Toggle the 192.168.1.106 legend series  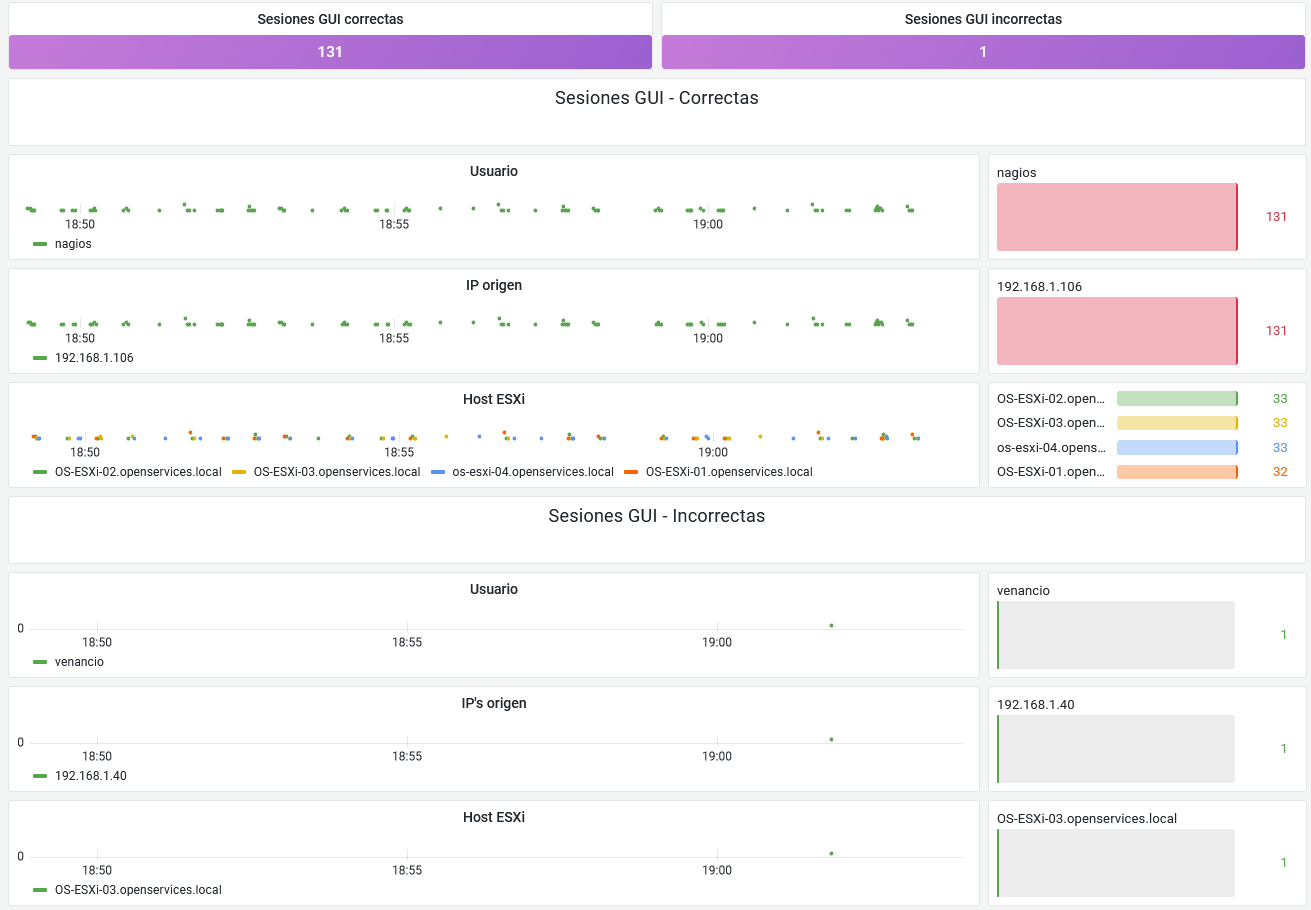pos(94,357)
